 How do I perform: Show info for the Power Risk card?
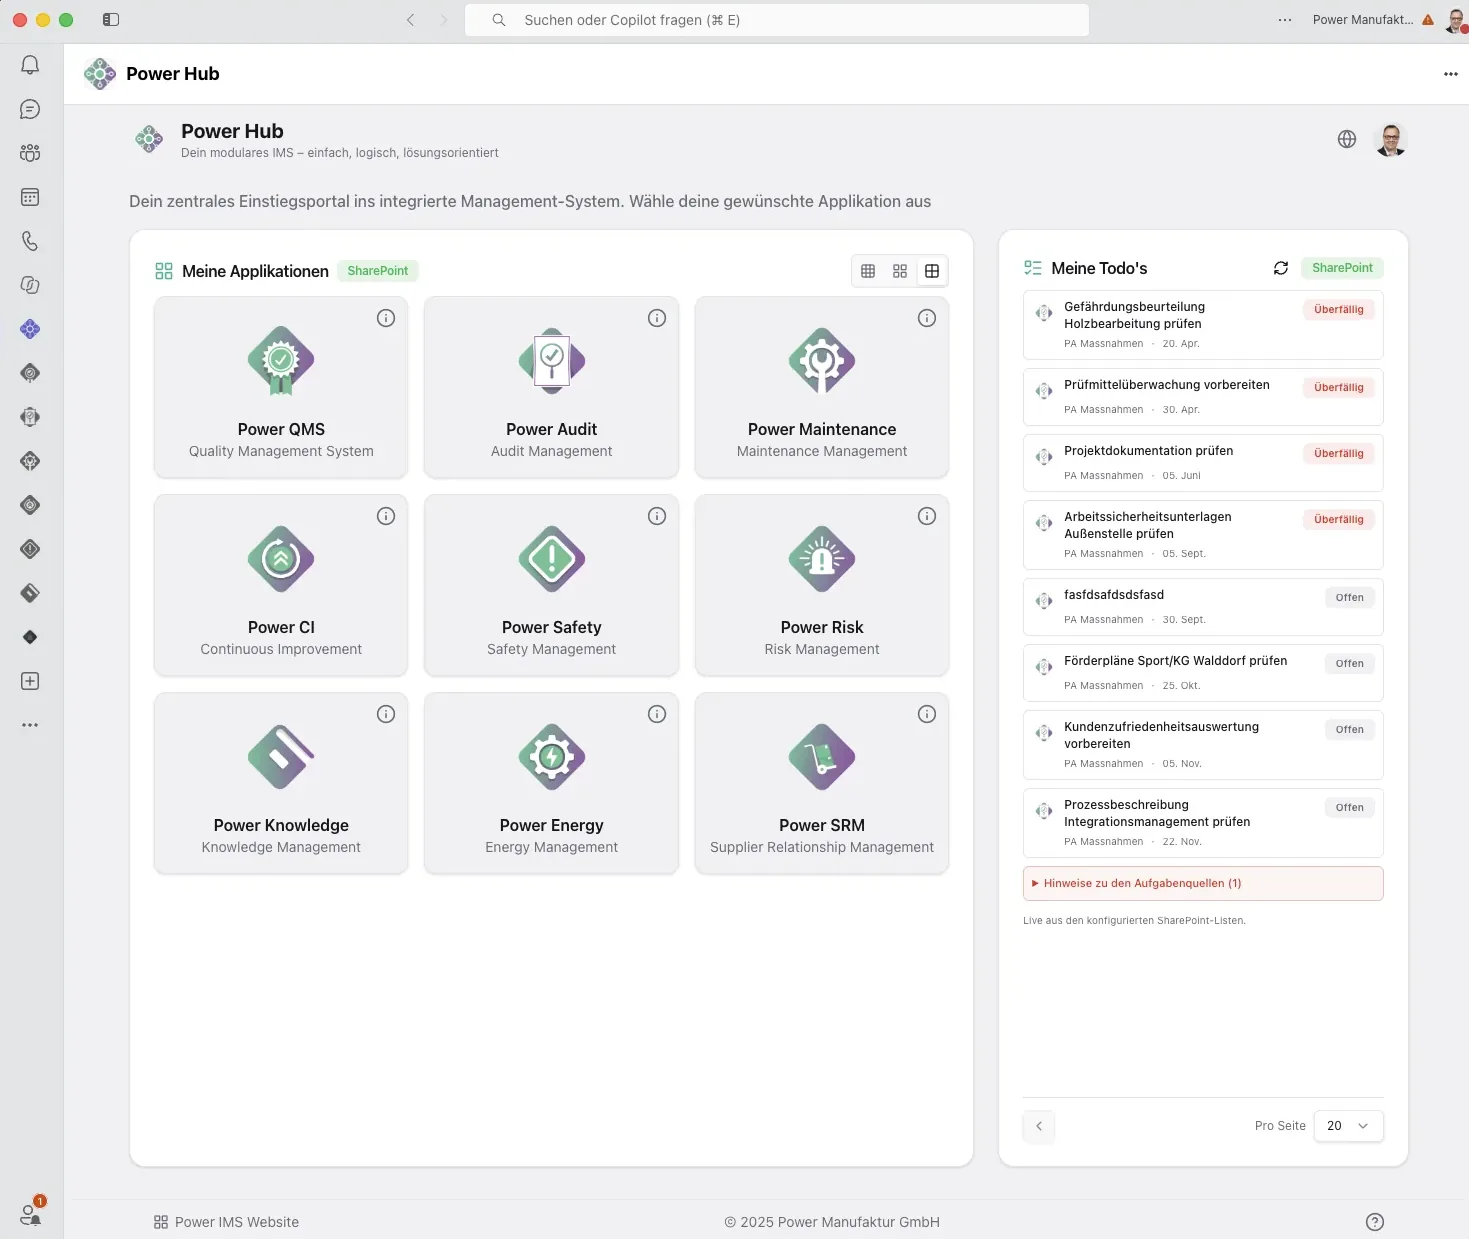click(927, 516)
